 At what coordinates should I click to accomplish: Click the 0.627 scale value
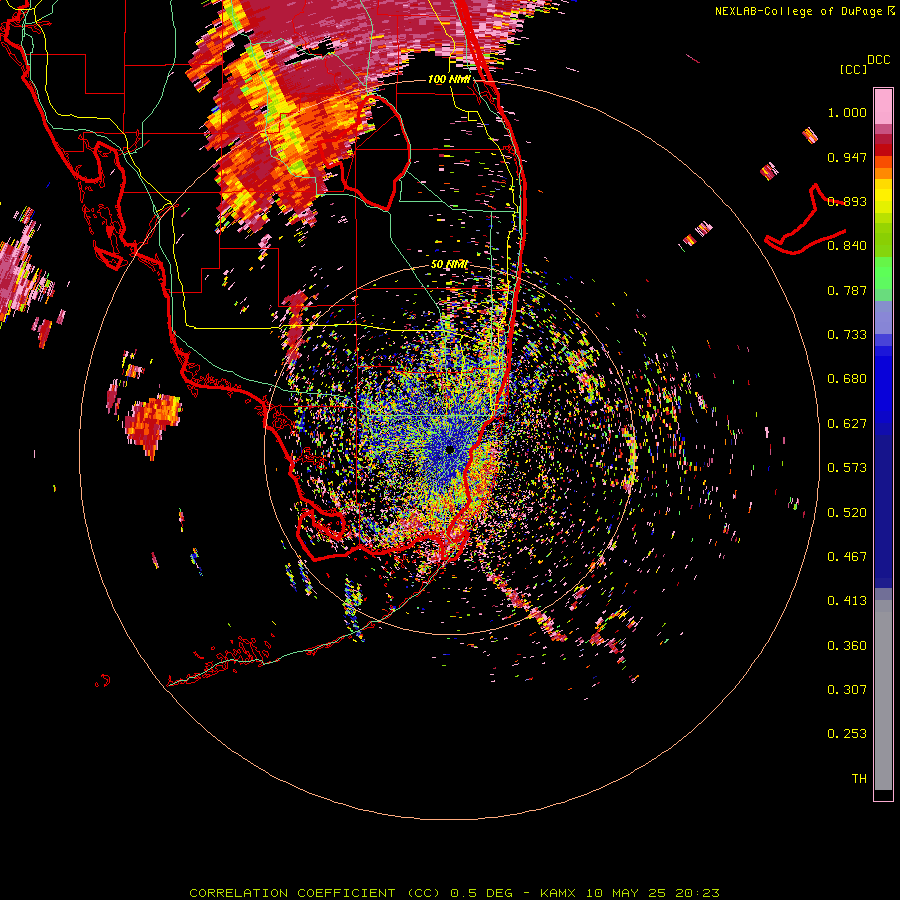(x=847, y=424)
